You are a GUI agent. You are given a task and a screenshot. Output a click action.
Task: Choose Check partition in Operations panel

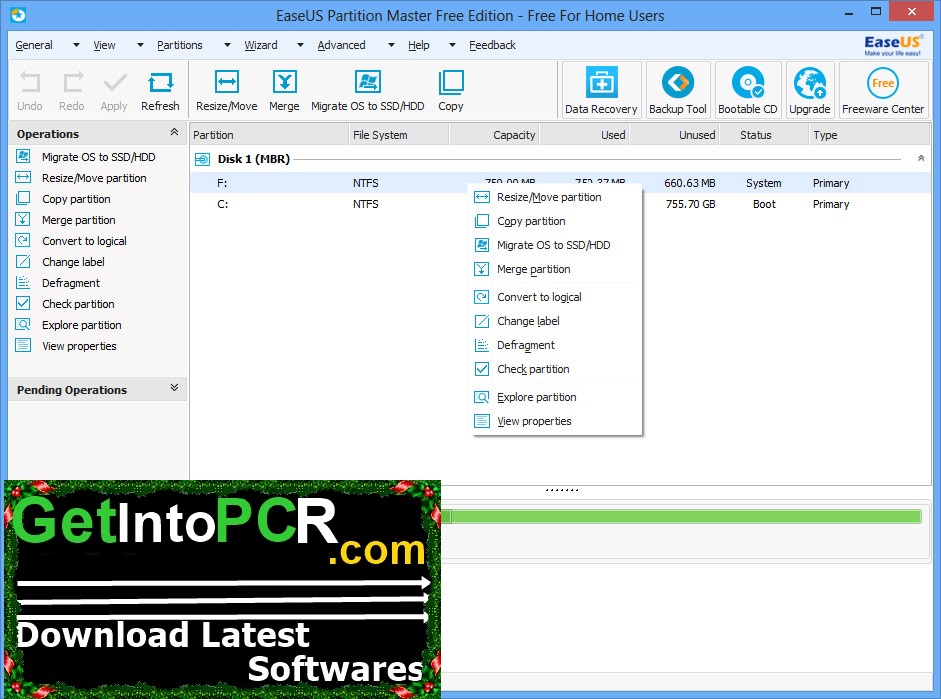pyautogui.click(x=78, y=304)
